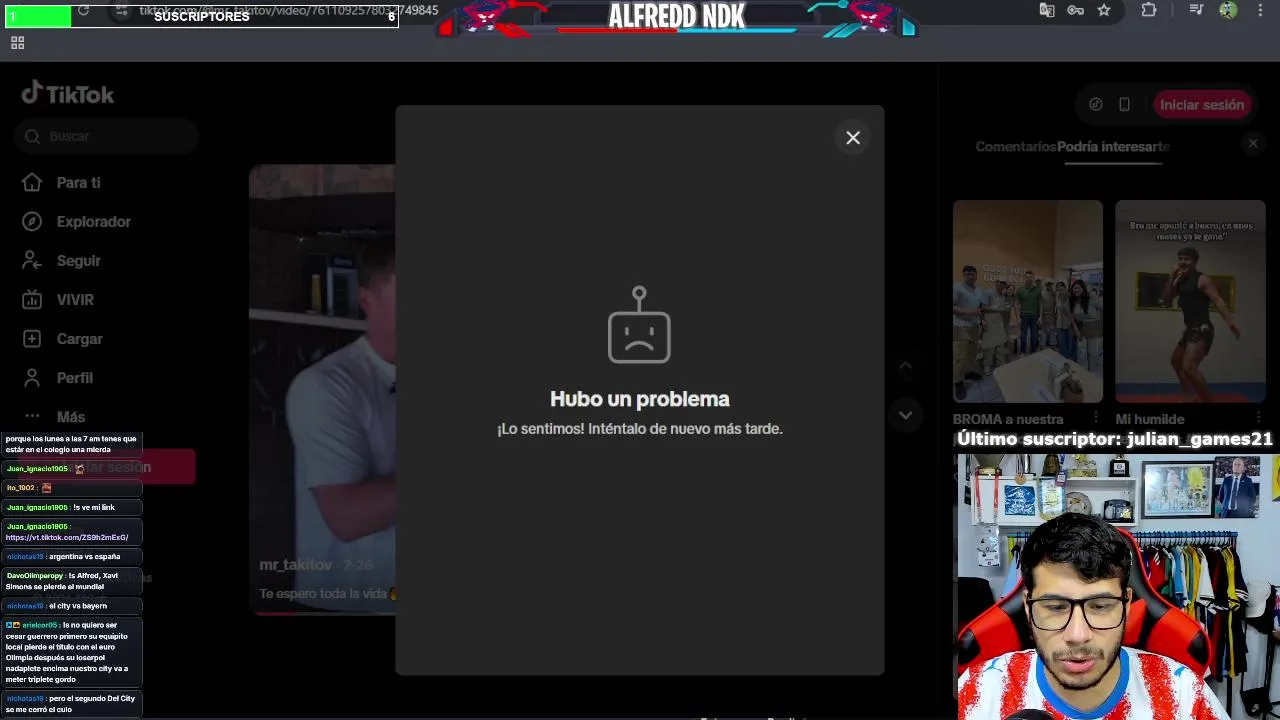Open the VIVIR live section
Screen dimensions: 1280x720
click(75, 300)
